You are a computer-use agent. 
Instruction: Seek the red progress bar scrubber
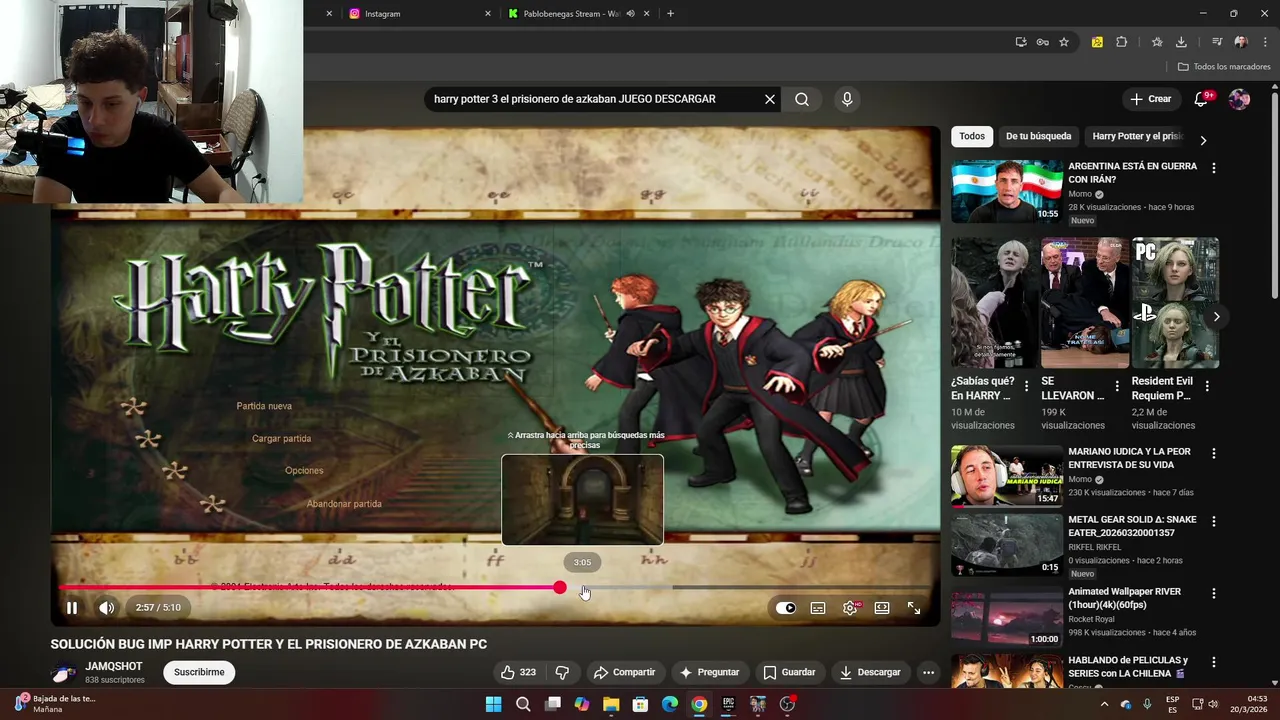(x=560, y=588)
